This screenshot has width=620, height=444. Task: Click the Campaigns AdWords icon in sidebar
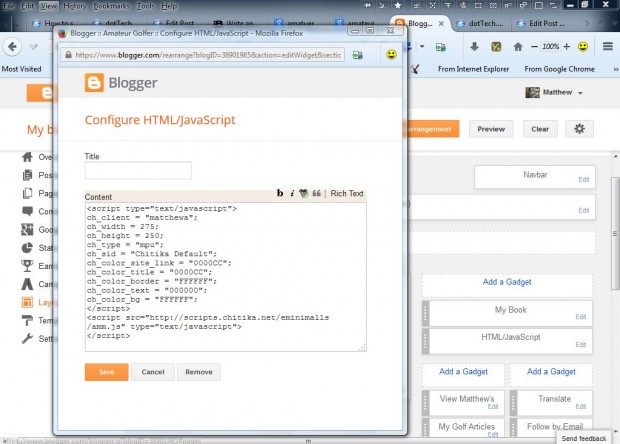tap(27, 284)
